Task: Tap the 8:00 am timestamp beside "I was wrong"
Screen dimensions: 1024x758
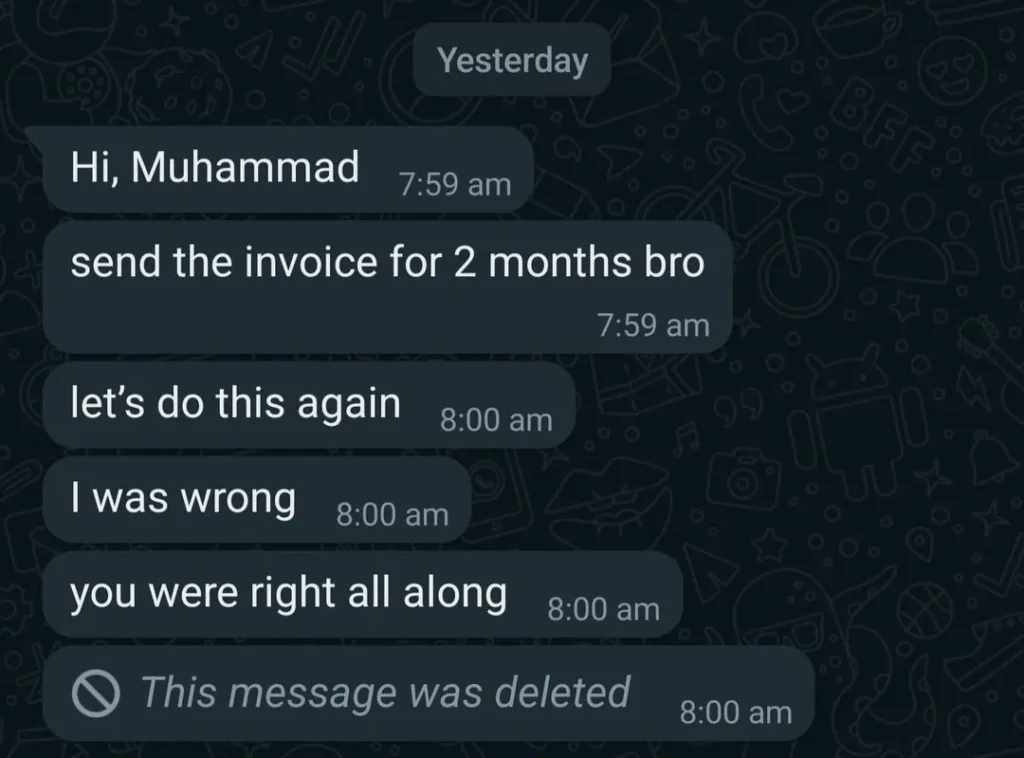Action: 392,515
